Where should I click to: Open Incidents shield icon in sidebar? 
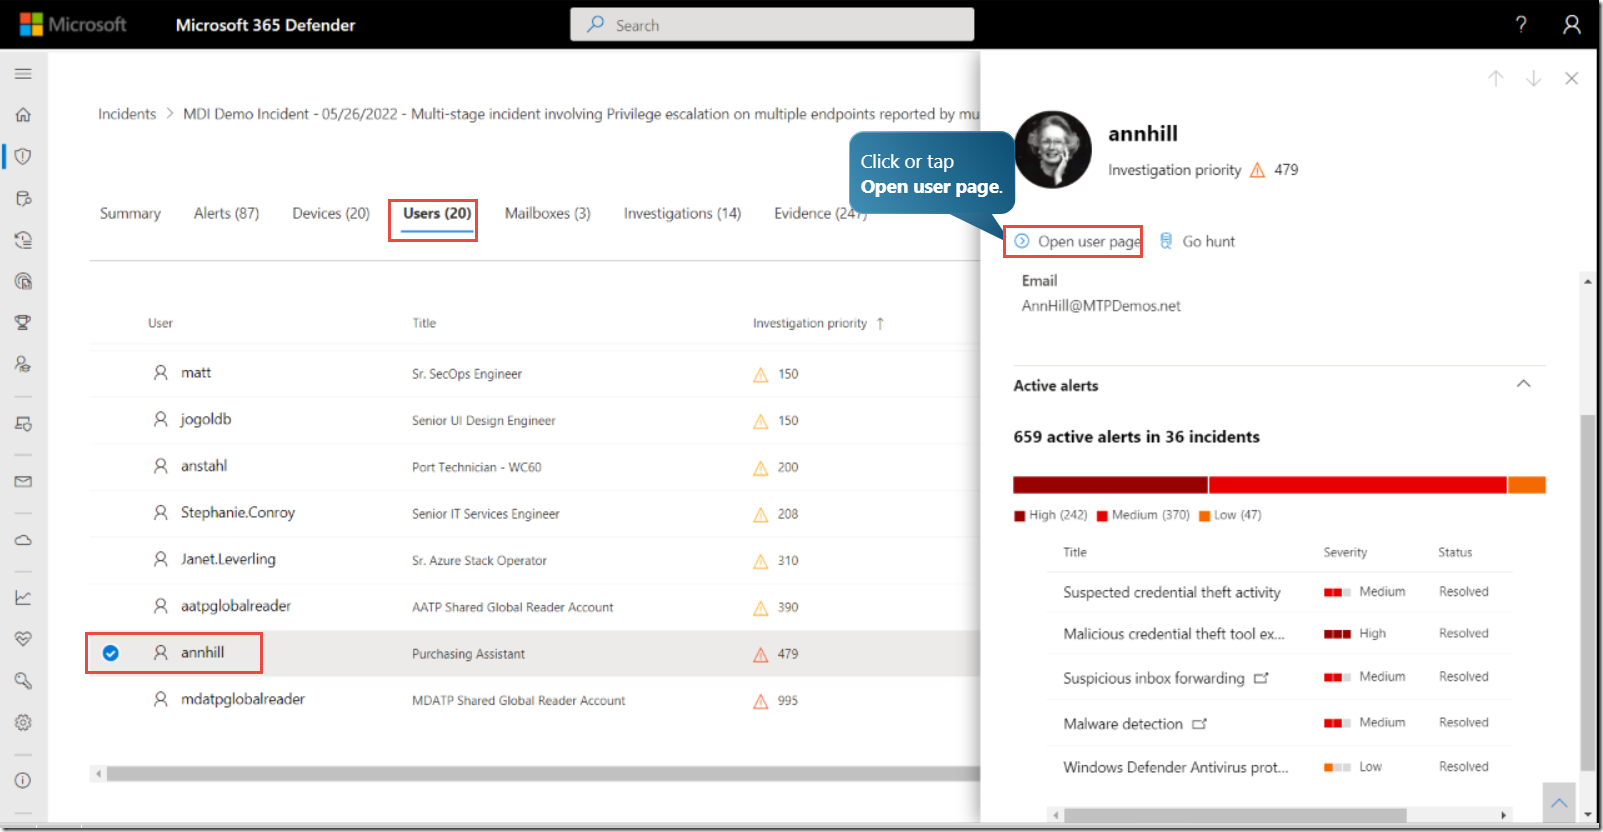(23, 156)
